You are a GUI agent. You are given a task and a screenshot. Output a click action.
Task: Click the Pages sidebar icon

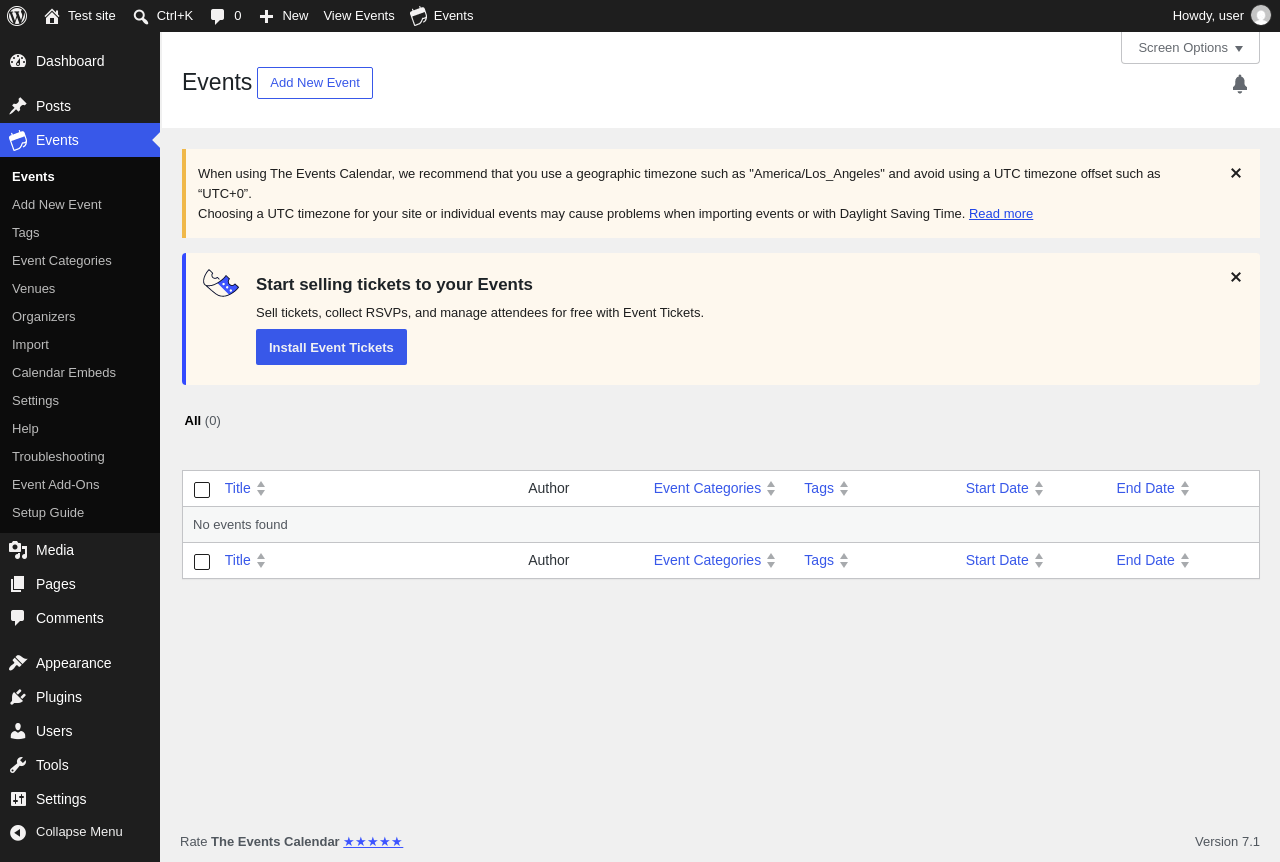[18, 584]
